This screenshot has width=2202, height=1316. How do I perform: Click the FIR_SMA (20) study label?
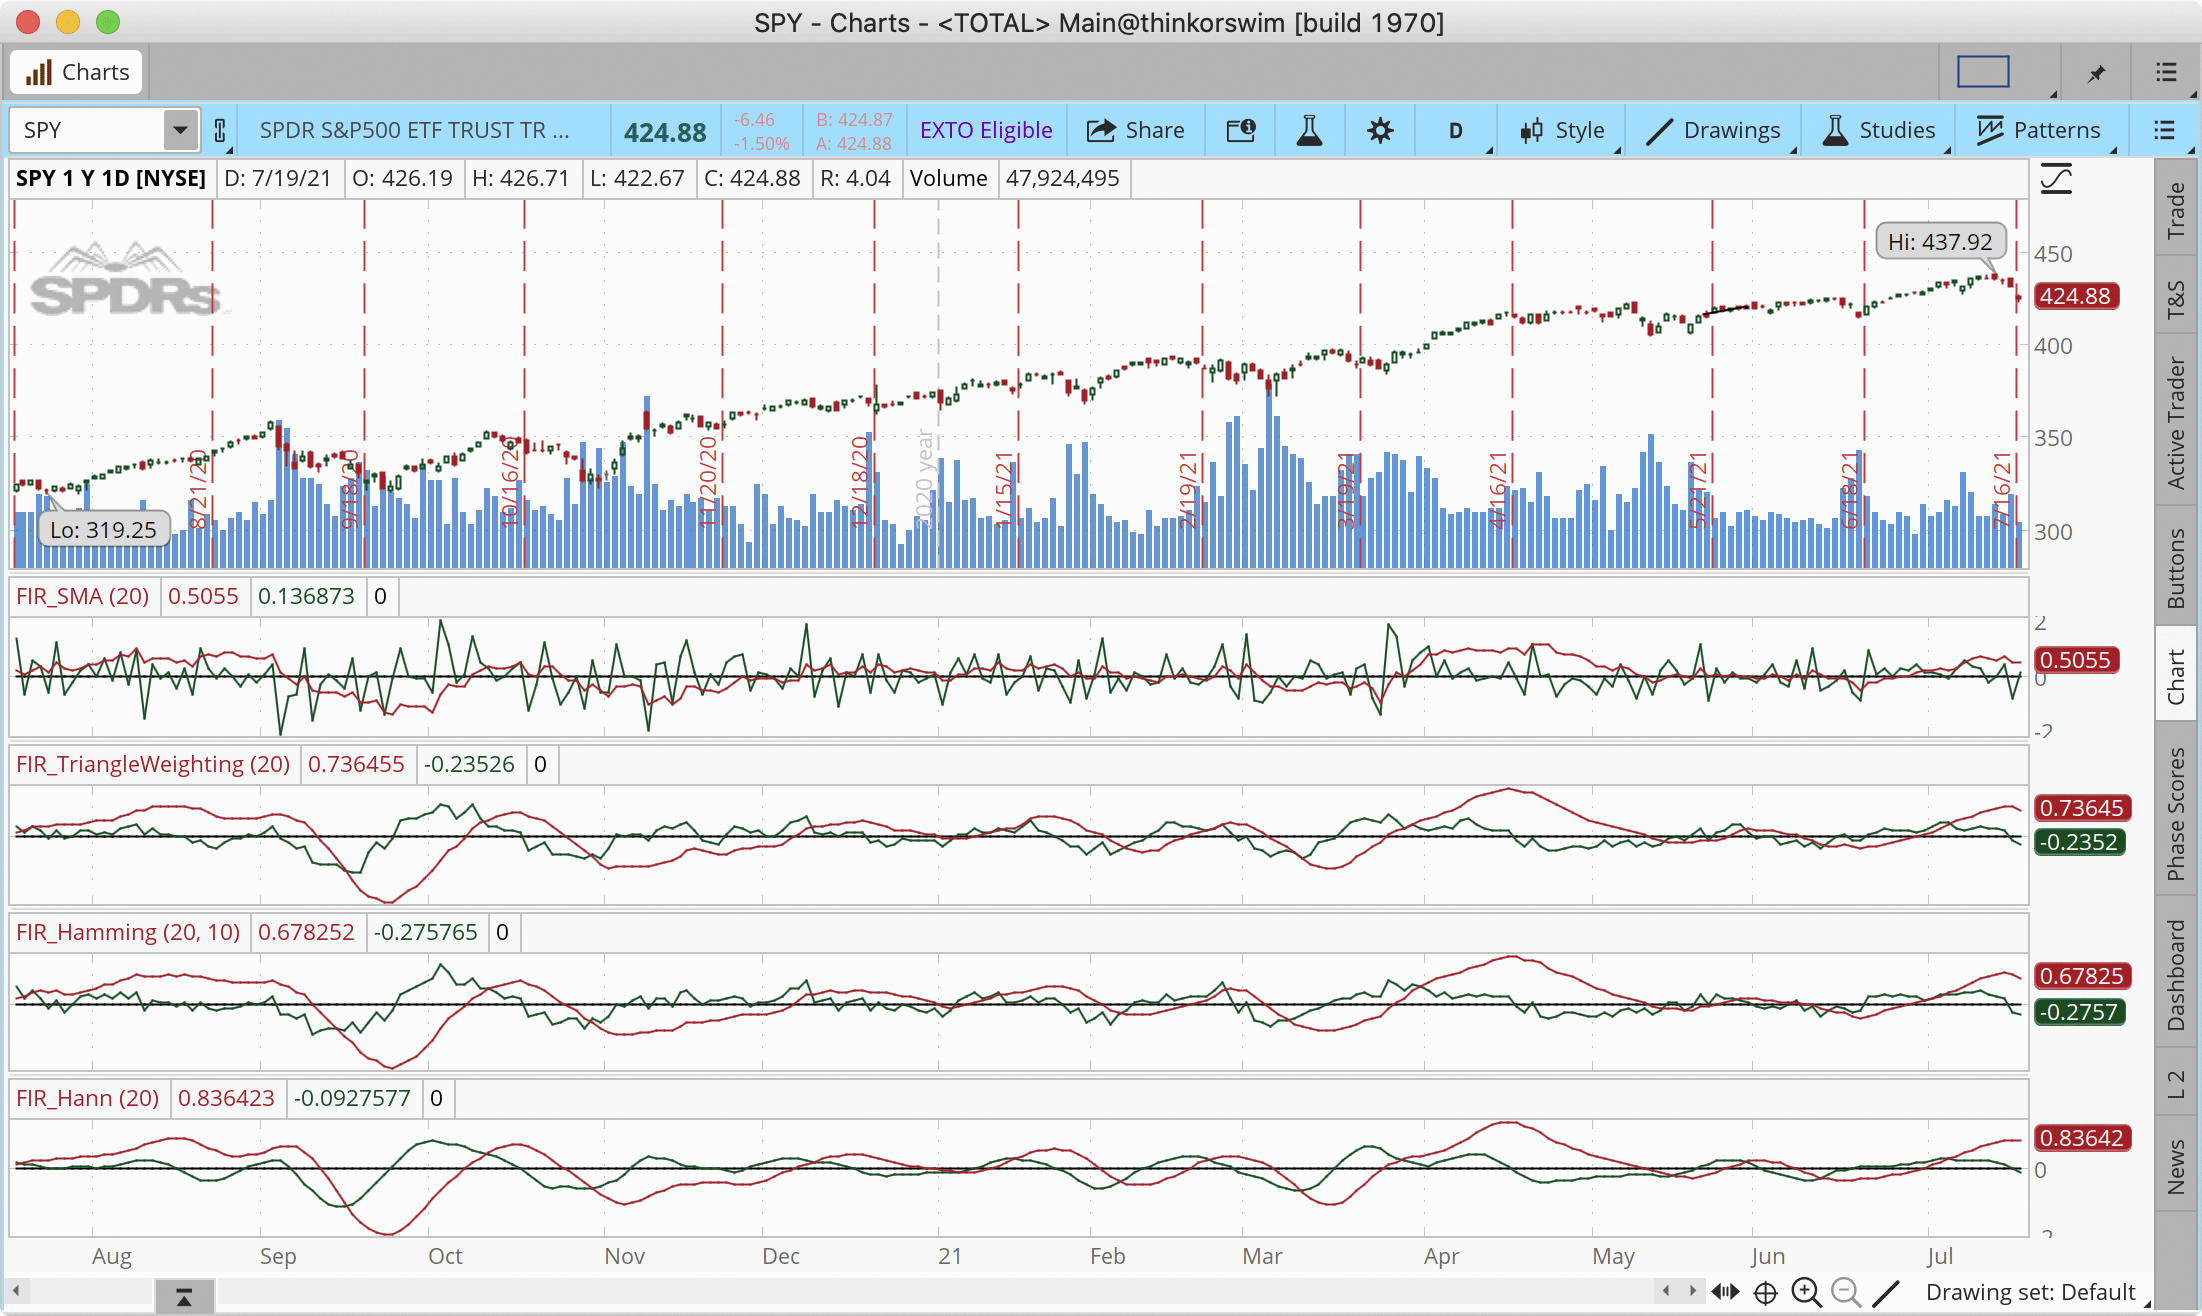pos(82,596)
